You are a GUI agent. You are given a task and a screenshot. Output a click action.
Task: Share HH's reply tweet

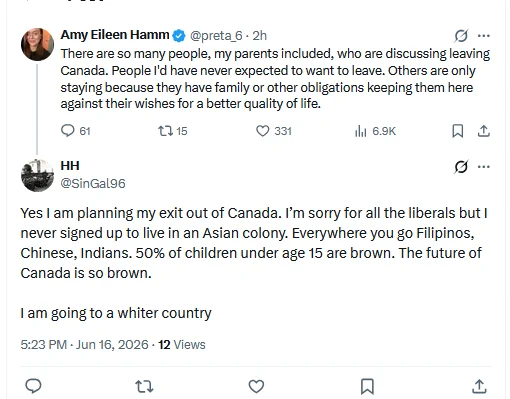pos(479,386)
